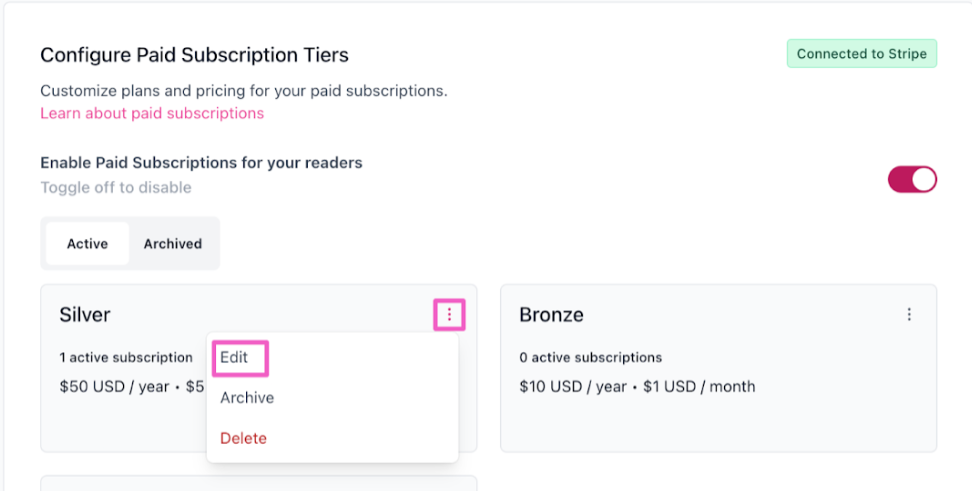Screen dimensions: 972x491
Task: Open the Bronze tier options menu
Action: coord(908,315)
